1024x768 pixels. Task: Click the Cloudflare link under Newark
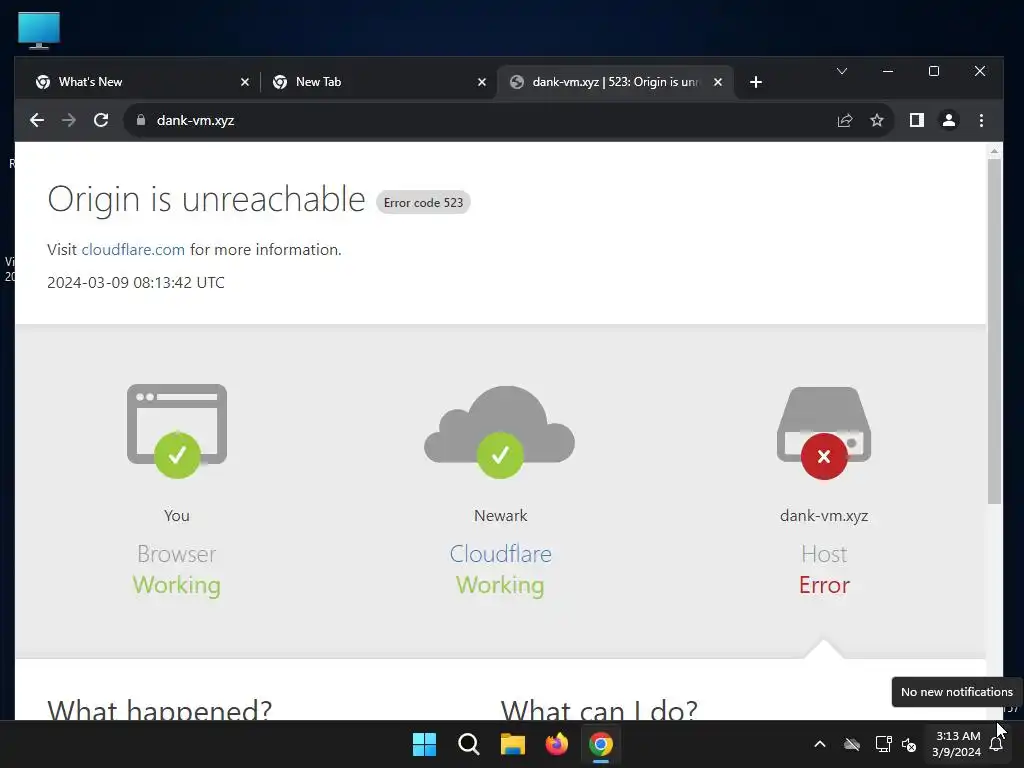(x=500, y=554)
